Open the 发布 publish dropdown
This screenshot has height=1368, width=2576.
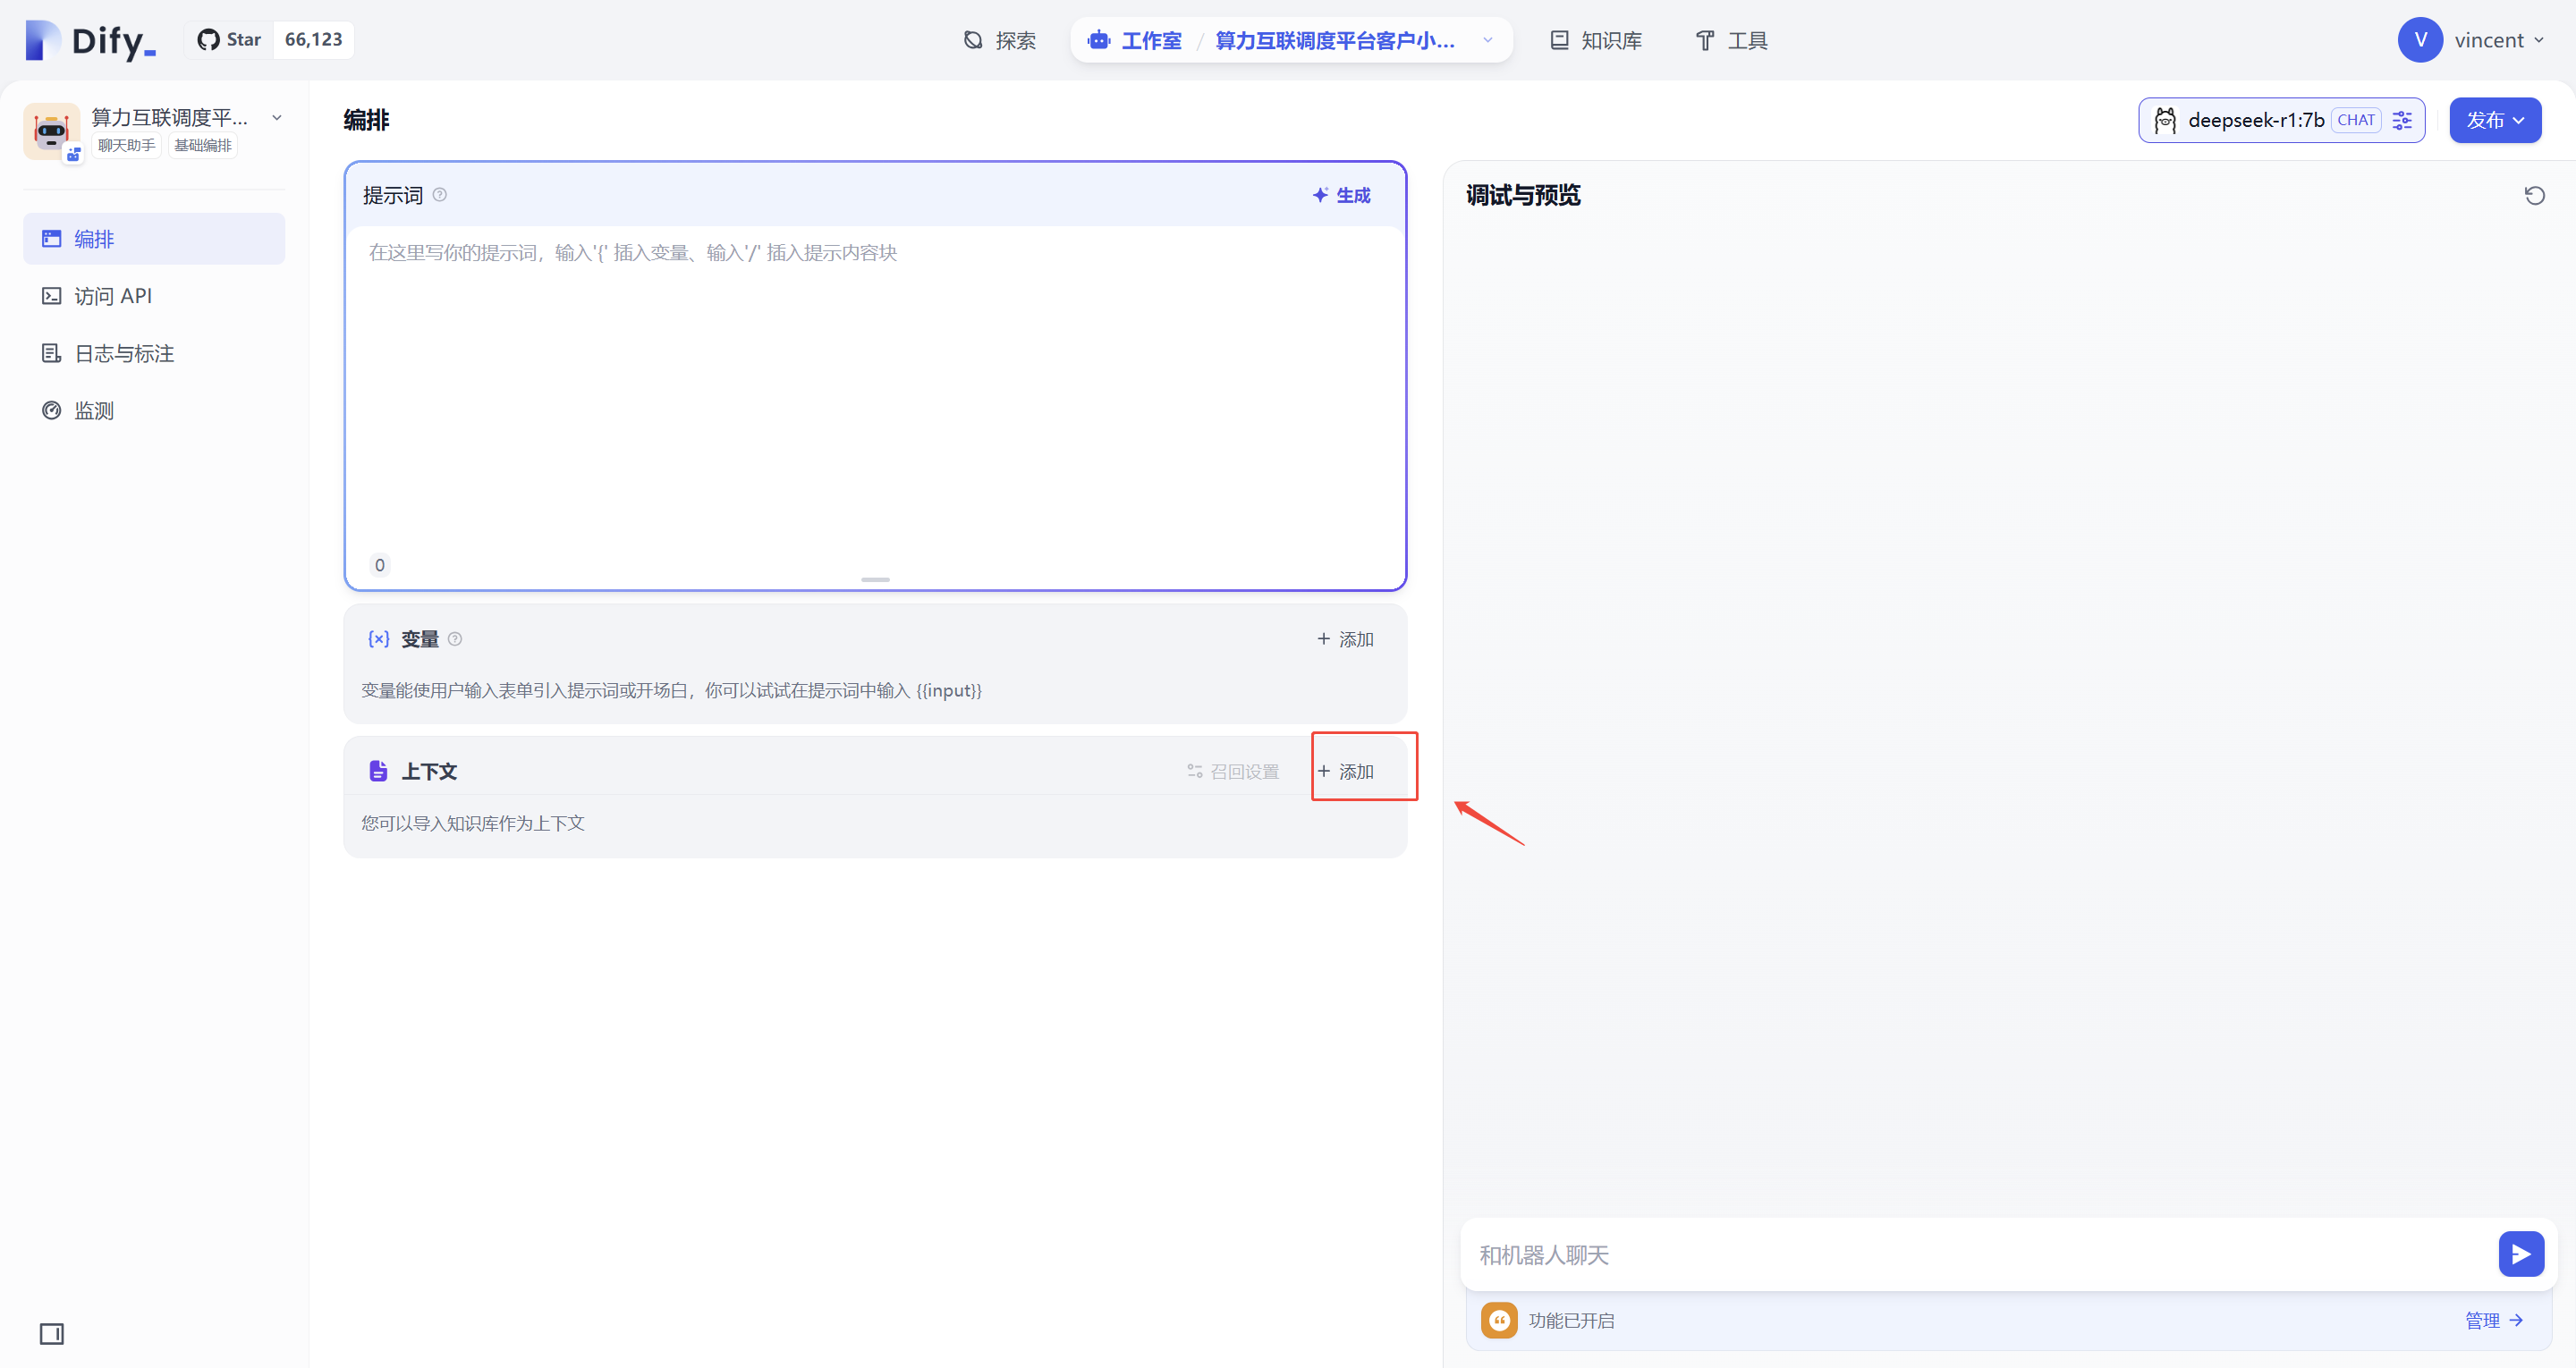click(2495, 120)
